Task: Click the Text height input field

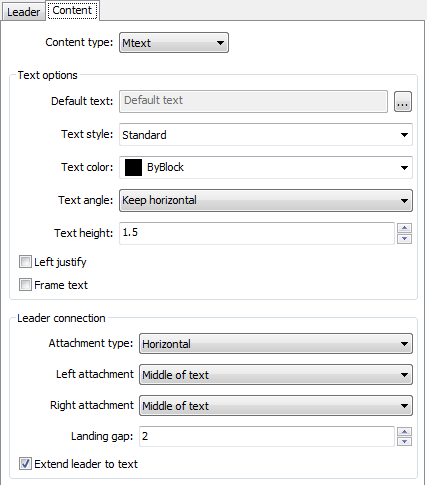Action: 257,233
